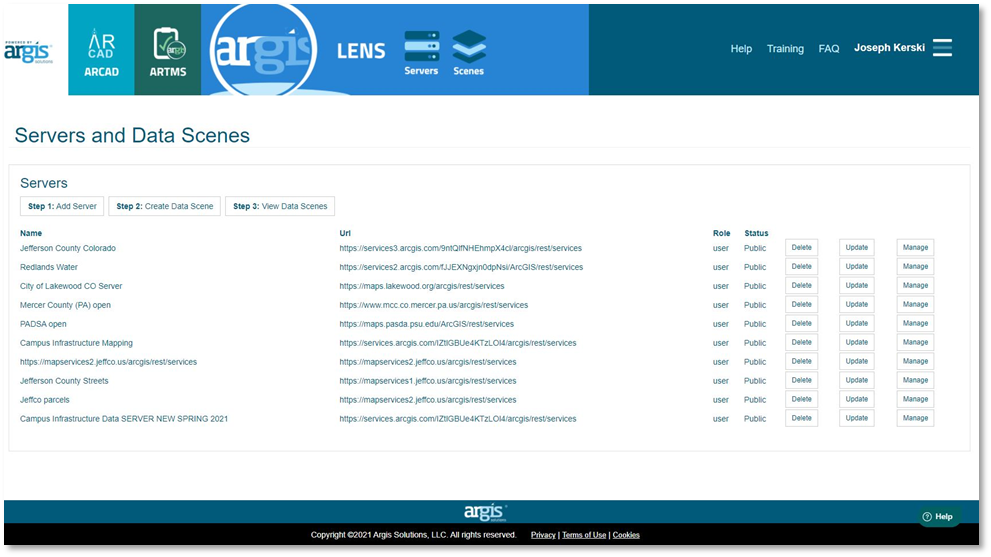
Task: Click the argis logo at top left
Action: pyautogui.click(x=28, y=52)
